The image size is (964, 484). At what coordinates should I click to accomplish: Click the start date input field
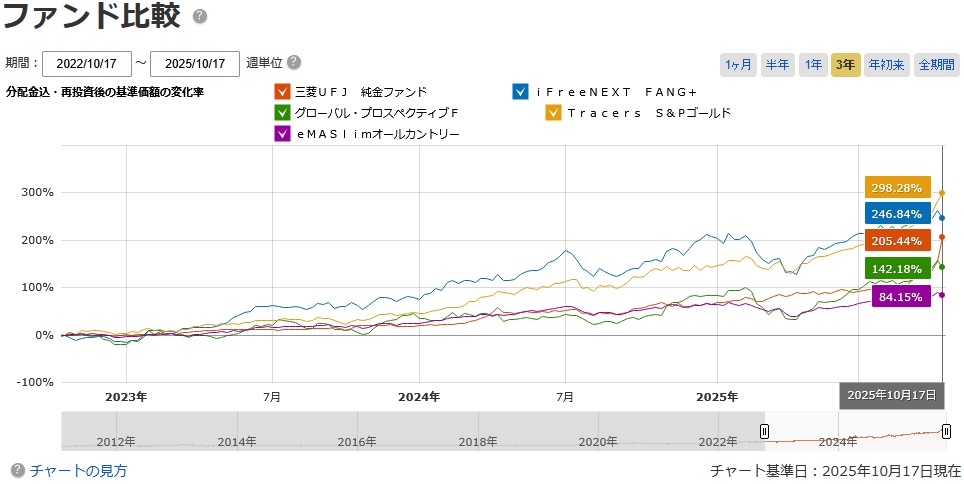(x=87, y=64)
